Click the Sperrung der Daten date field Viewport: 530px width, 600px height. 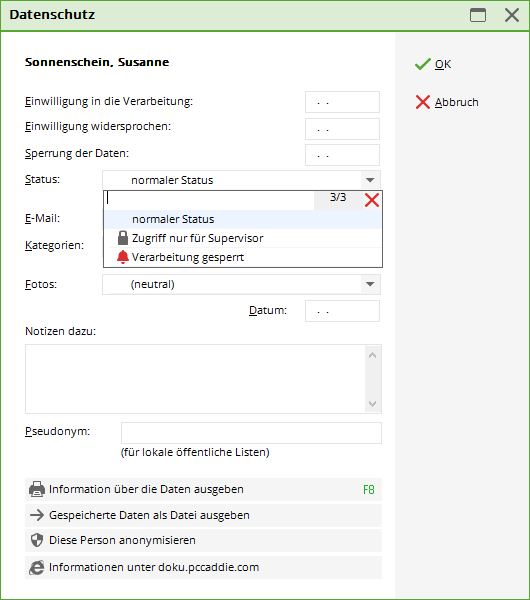click(x=342, y=155)
